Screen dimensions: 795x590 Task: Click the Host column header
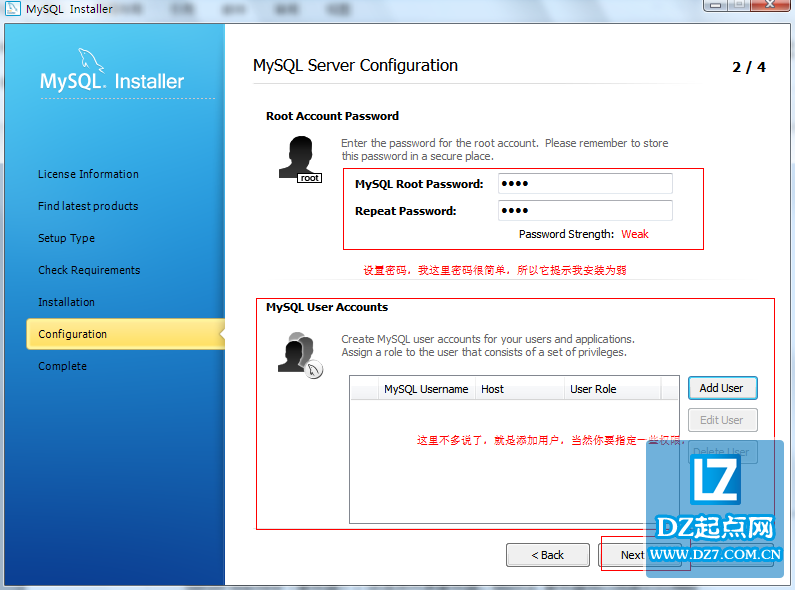coord(520,389)
